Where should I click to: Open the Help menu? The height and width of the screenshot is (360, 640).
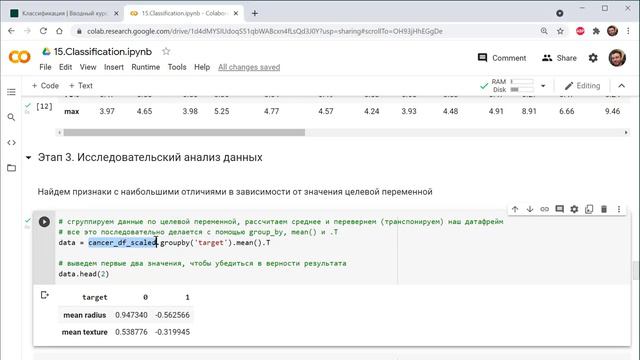click(x=202, y=67)
